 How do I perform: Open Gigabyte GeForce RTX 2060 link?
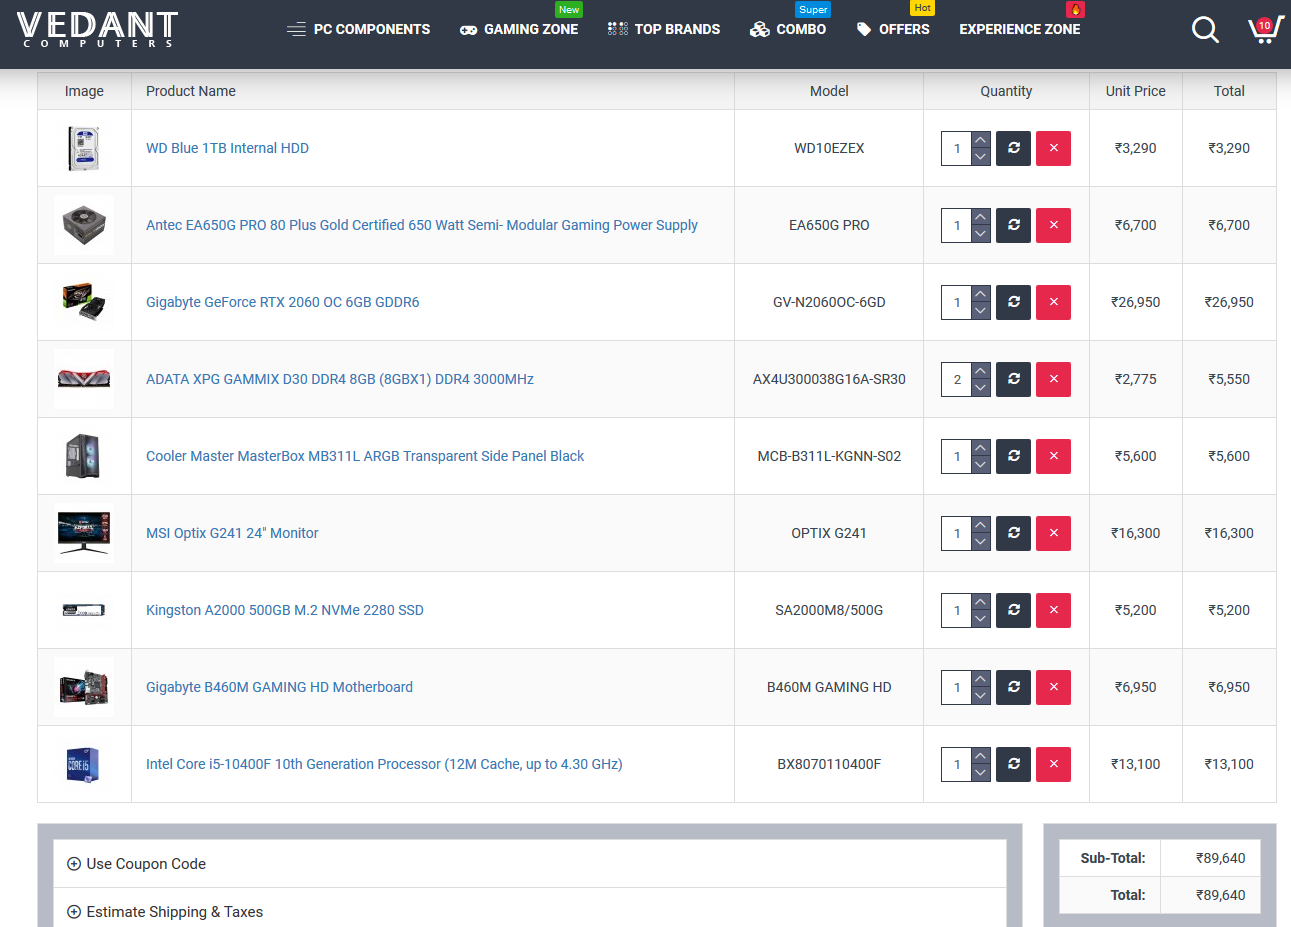283,302
